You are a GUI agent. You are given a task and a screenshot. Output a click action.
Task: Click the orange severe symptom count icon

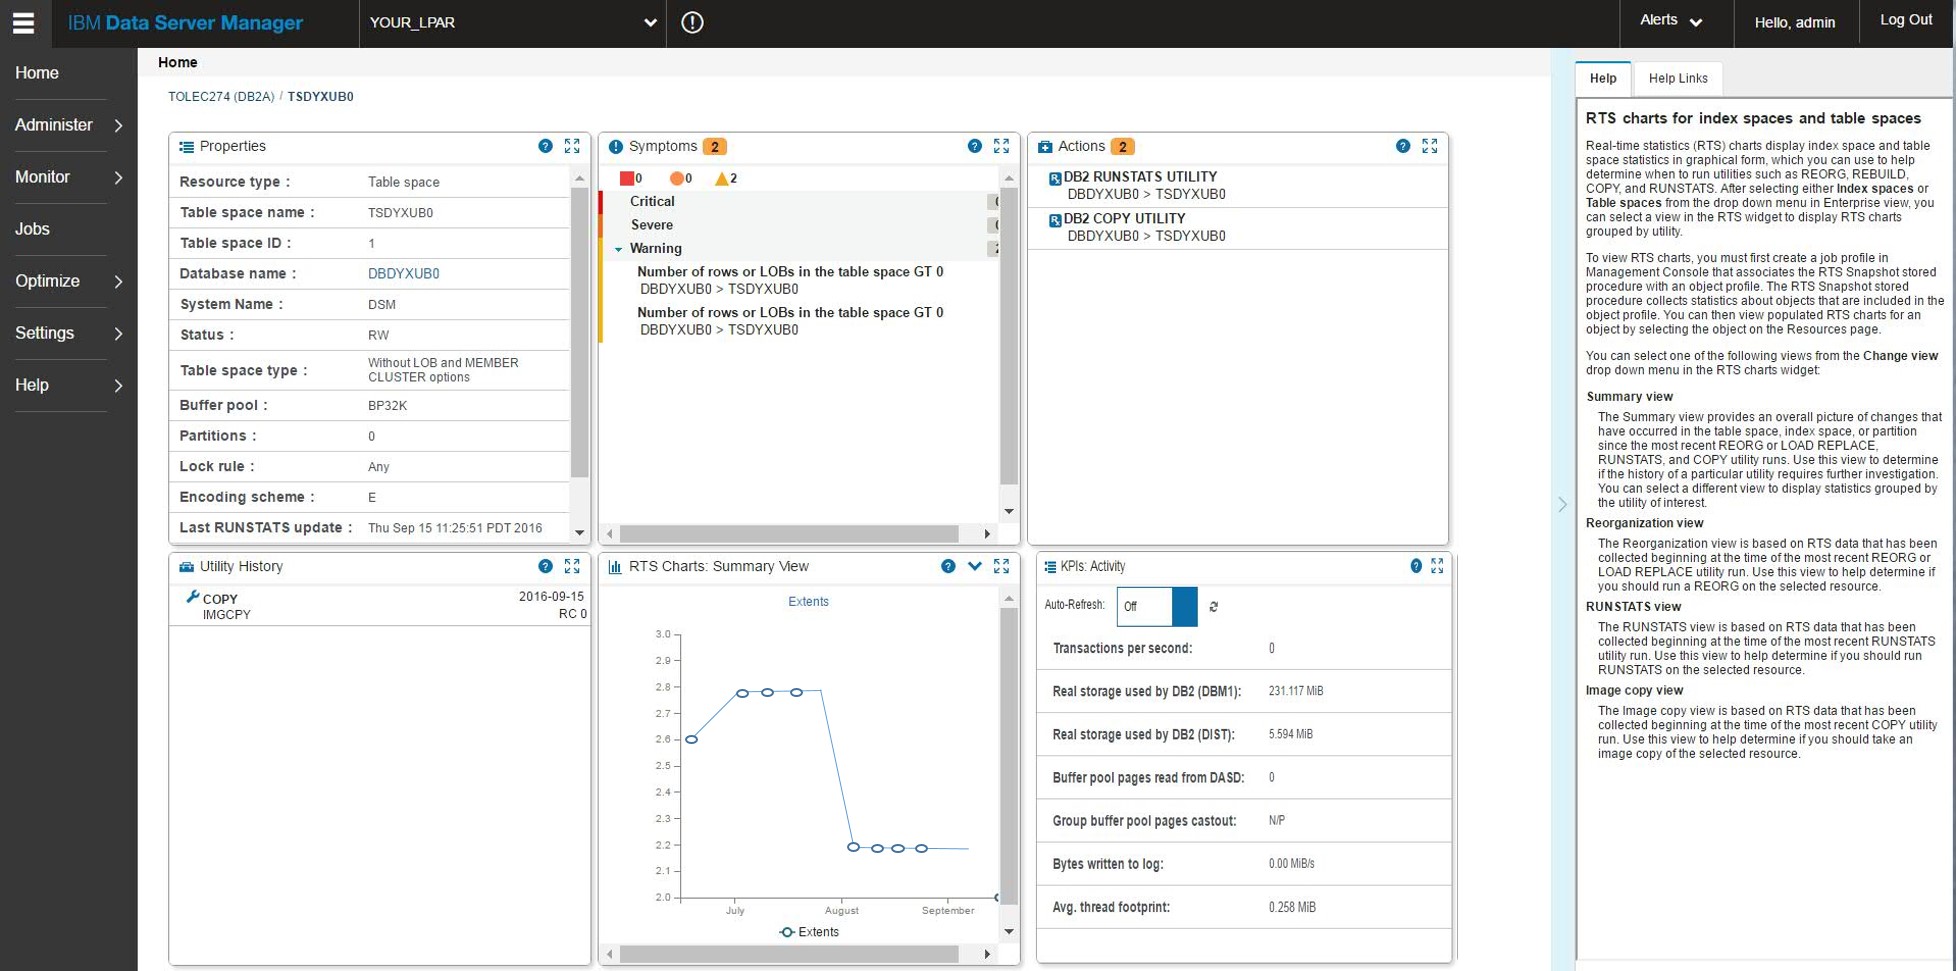click(677, 178)
